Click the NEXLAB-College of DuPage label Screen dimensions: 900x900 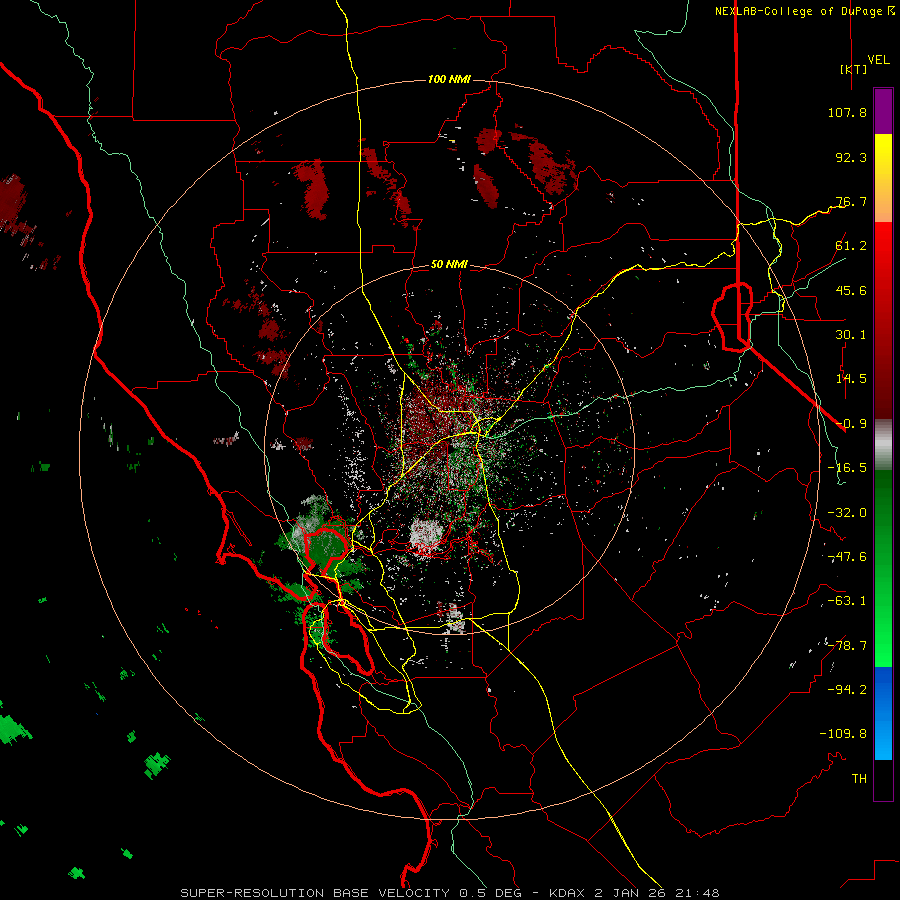click(804, 11)
